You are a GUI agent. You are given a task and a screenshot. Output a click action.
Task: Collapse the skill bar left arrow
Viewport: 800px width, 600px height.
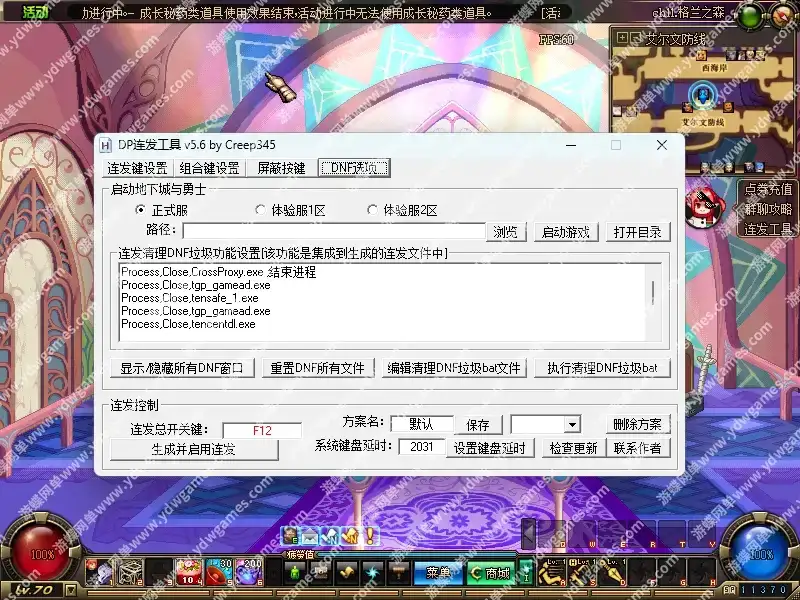pyautogui.click(x=529, y=534)
